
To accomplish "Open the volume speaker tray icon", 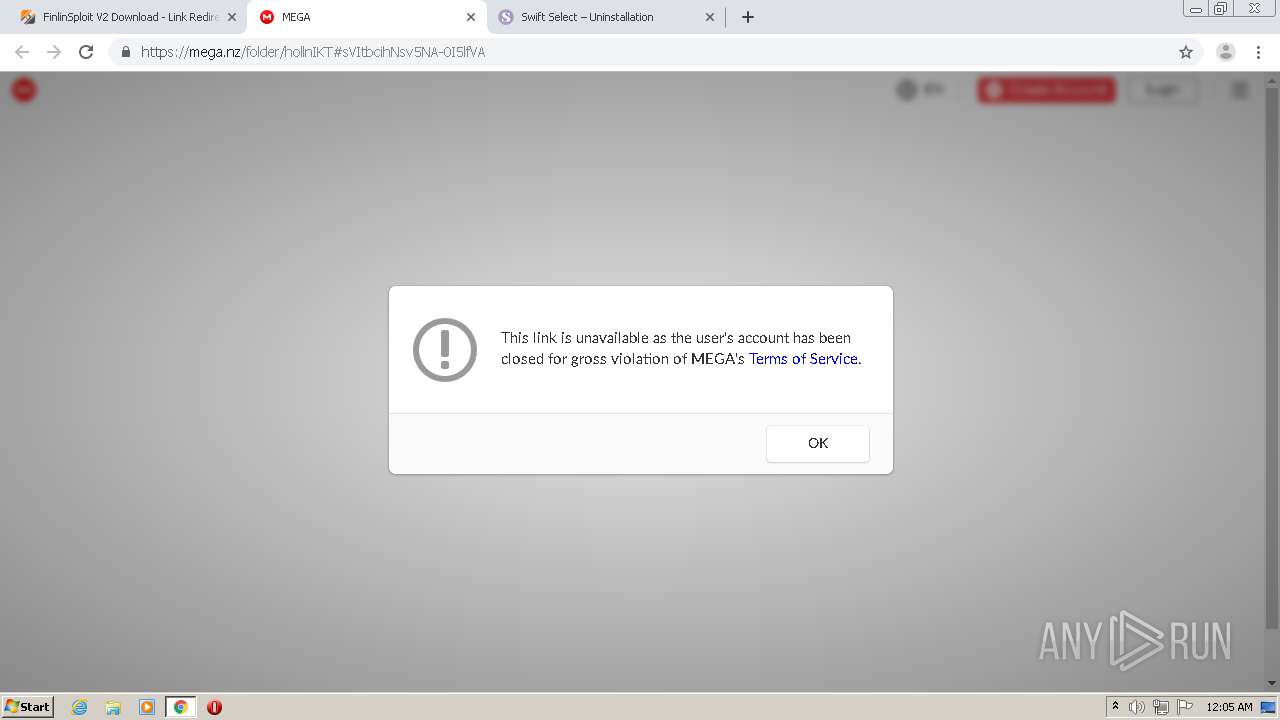I will tap(1137, 707).
